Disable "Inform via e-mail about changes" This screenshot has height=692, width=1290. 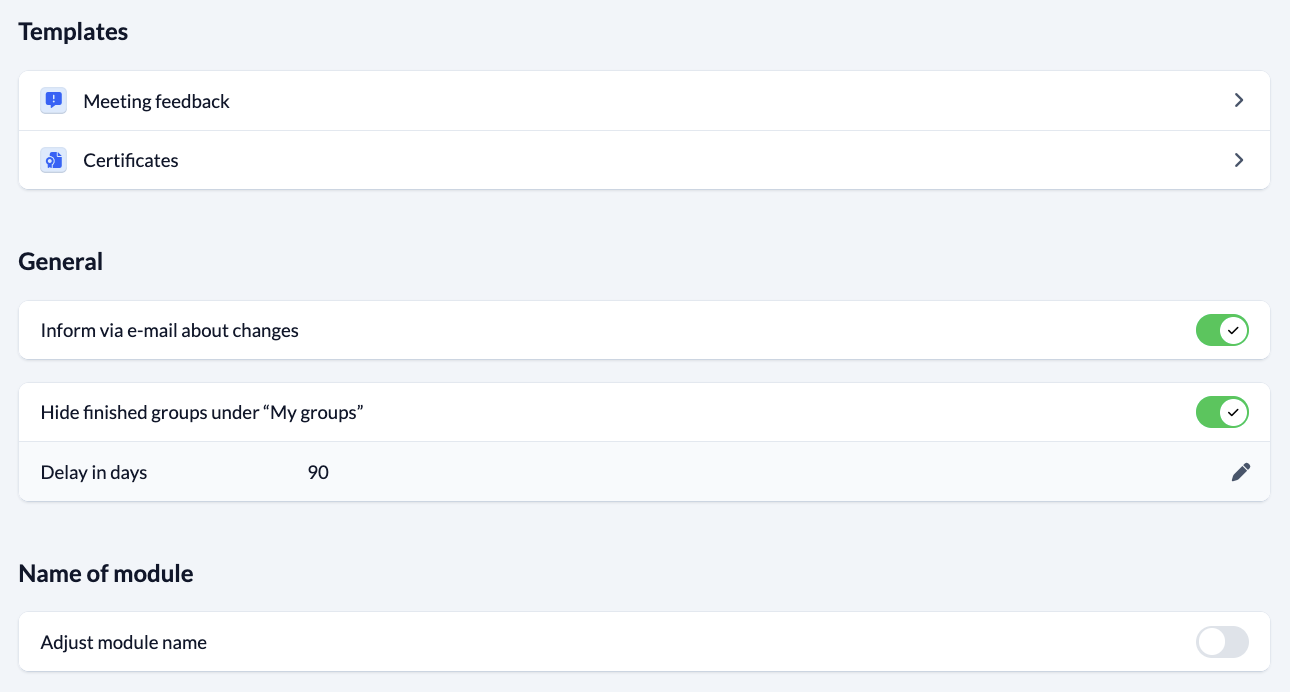pyautogui.click(x=1222, y=330)
